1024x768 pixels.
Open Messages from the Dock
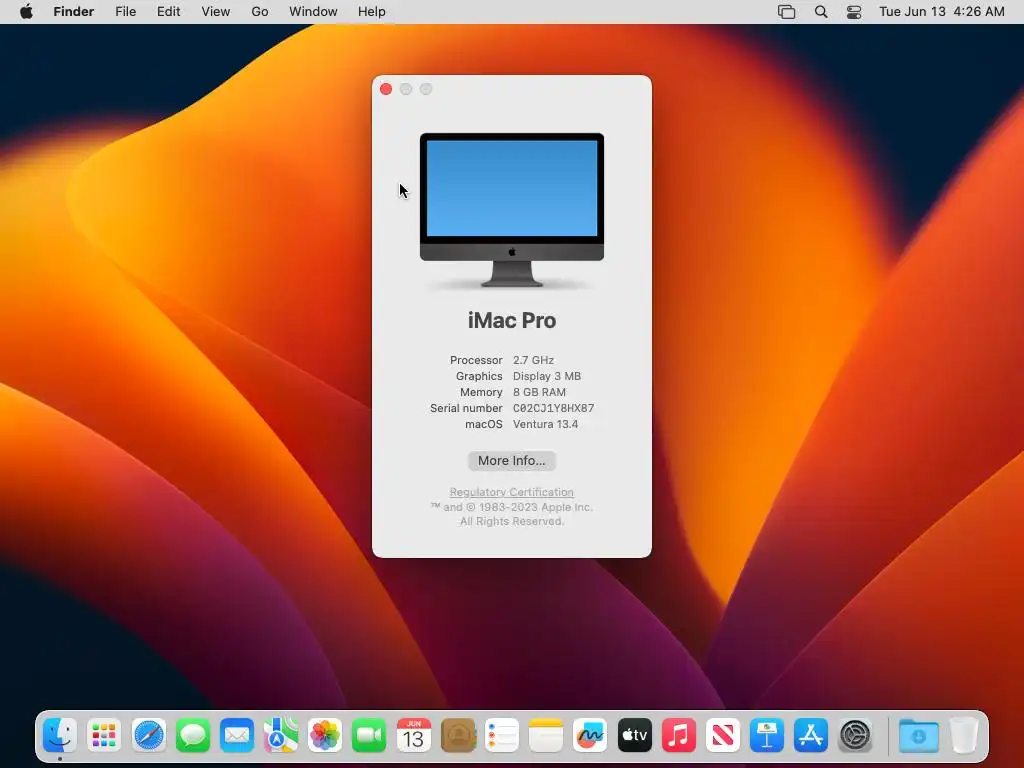pos(193,735)
